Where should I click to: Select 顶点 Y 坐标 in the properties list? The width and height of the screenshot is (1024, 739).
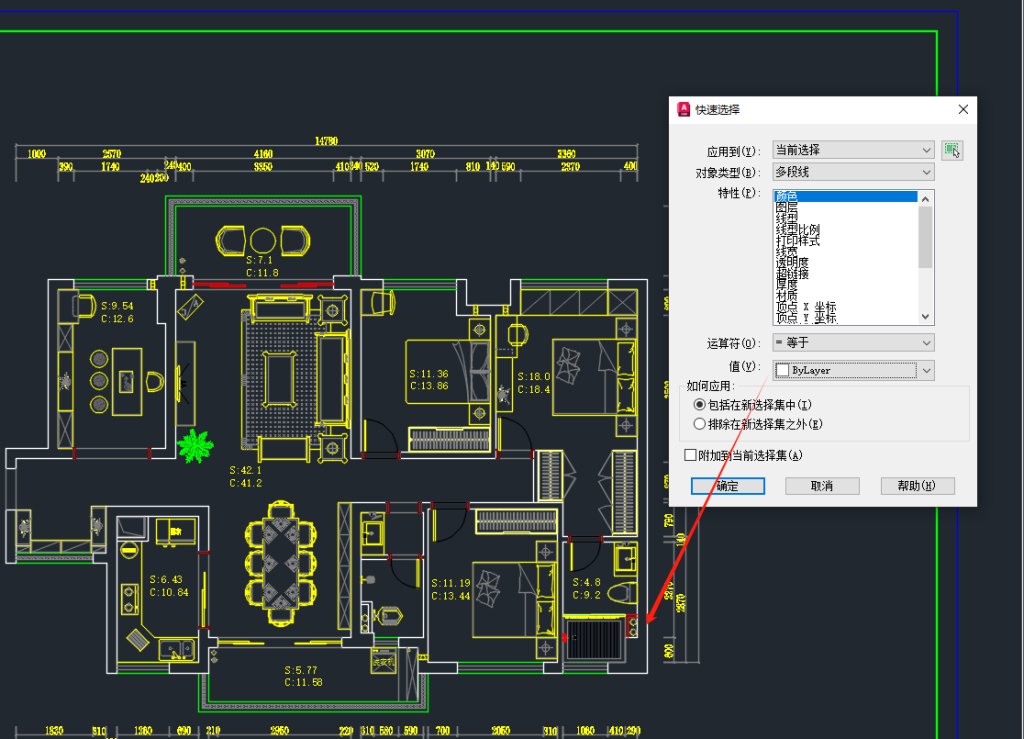tap(806, 318)
